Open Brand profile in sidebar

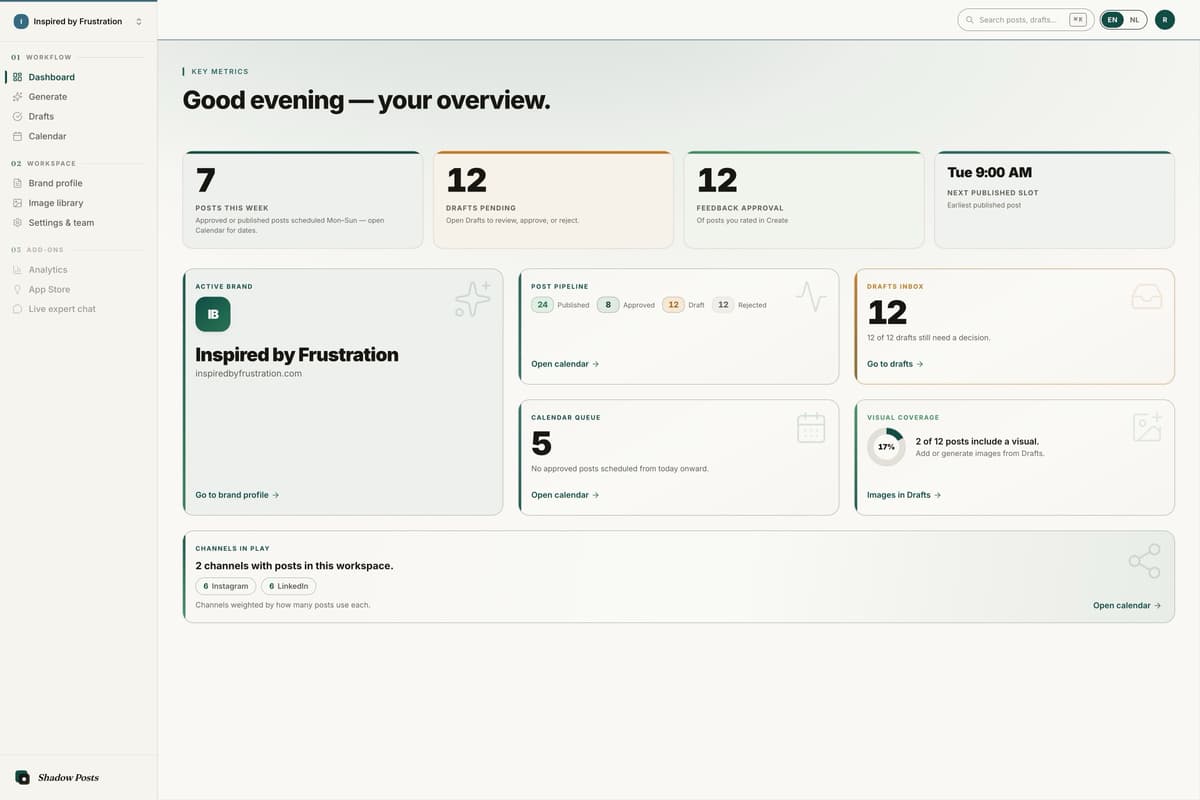click(78, 183)
